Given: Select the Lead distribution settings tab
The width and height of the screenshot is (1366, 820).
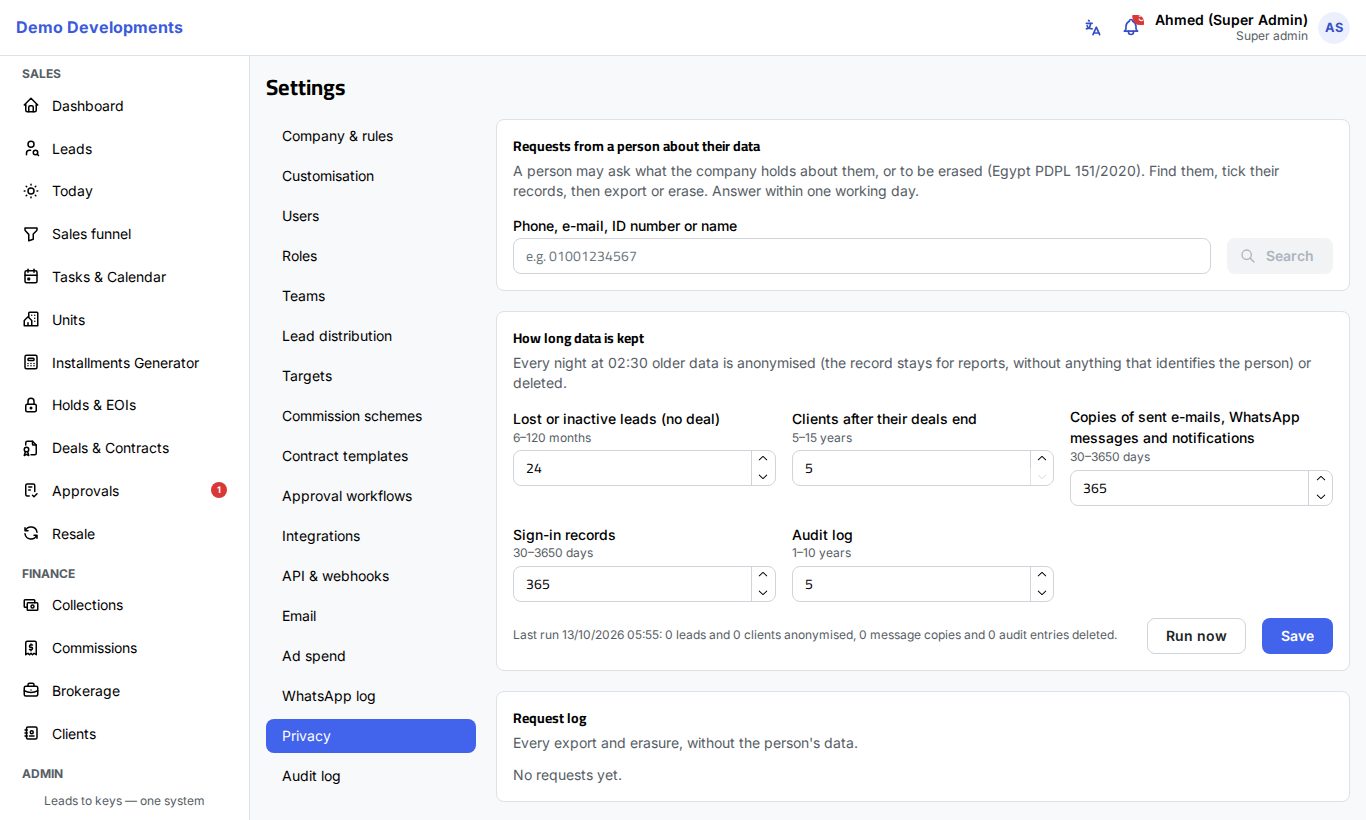Looking at the screenshot, I should [371, 336].
